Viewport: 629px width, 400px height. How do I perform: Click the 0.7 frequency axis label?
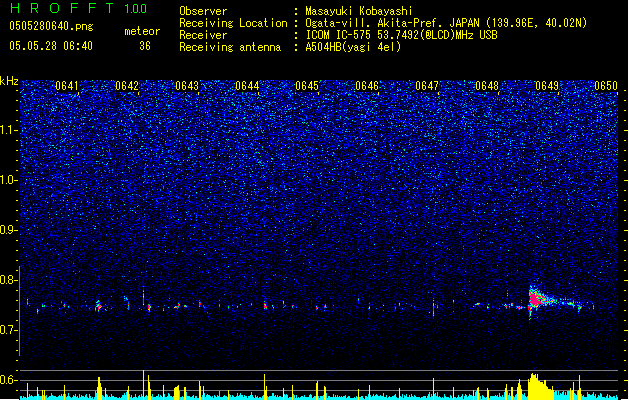tap(9, 330)
